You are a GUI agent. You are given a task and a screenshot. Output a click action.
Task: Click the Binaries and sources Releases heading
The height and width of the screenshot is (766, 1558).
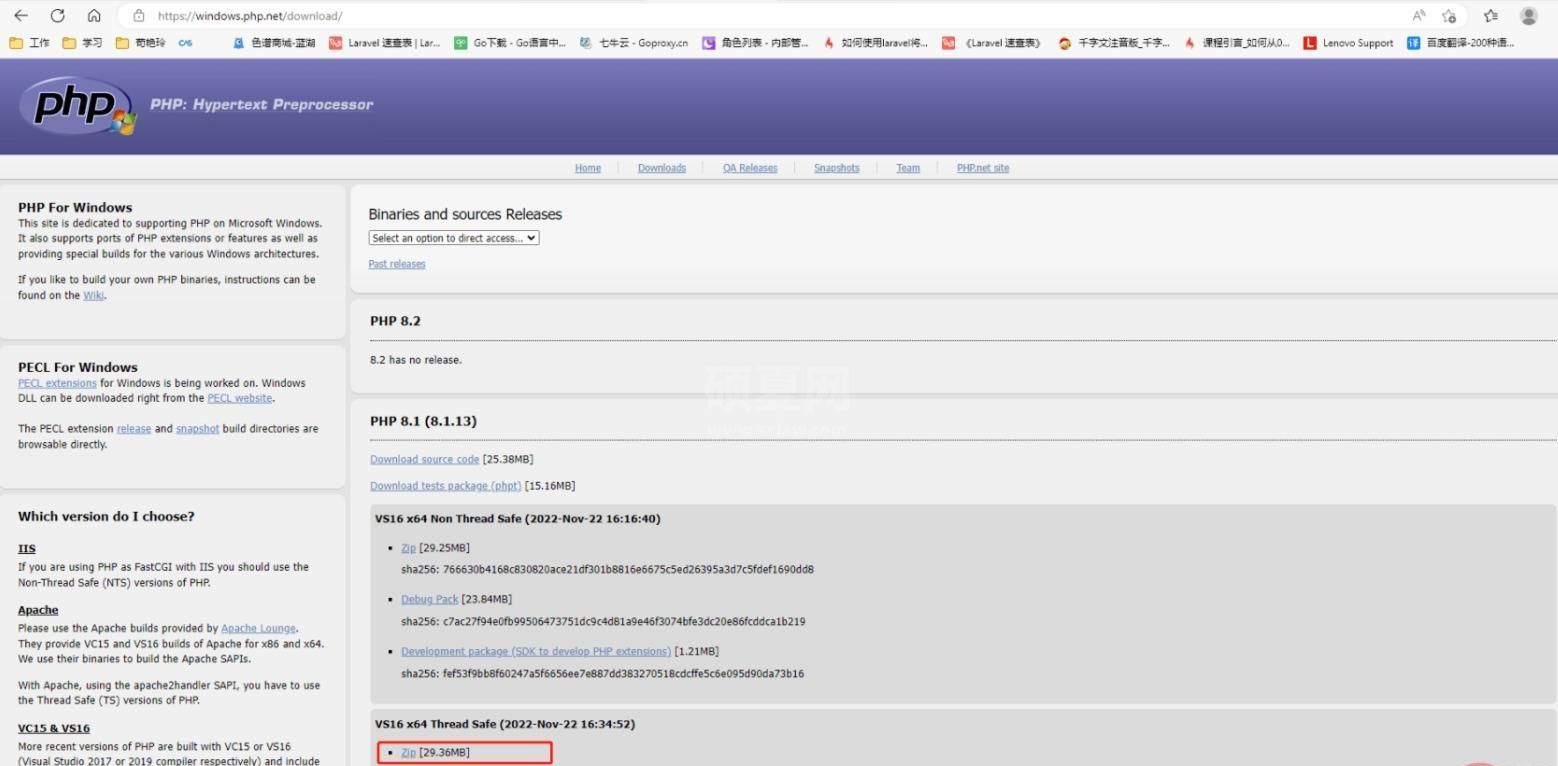pos(465,214)
